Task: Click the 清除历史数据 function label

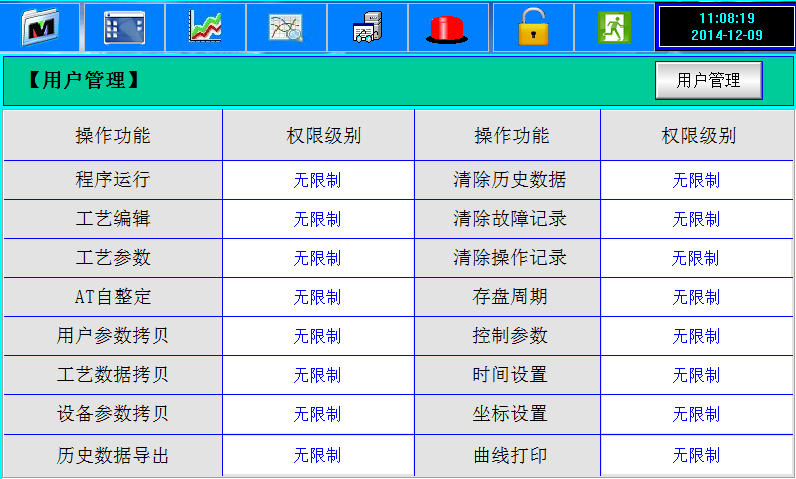Action: [x=510, y=180]
